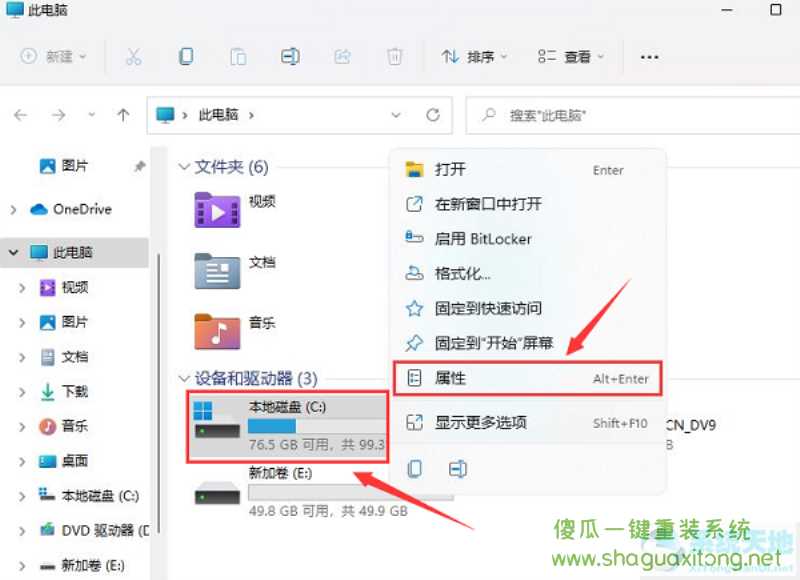
Task: Expand Local Disk (C:) node in sidebar
Action: click(21, 496)
